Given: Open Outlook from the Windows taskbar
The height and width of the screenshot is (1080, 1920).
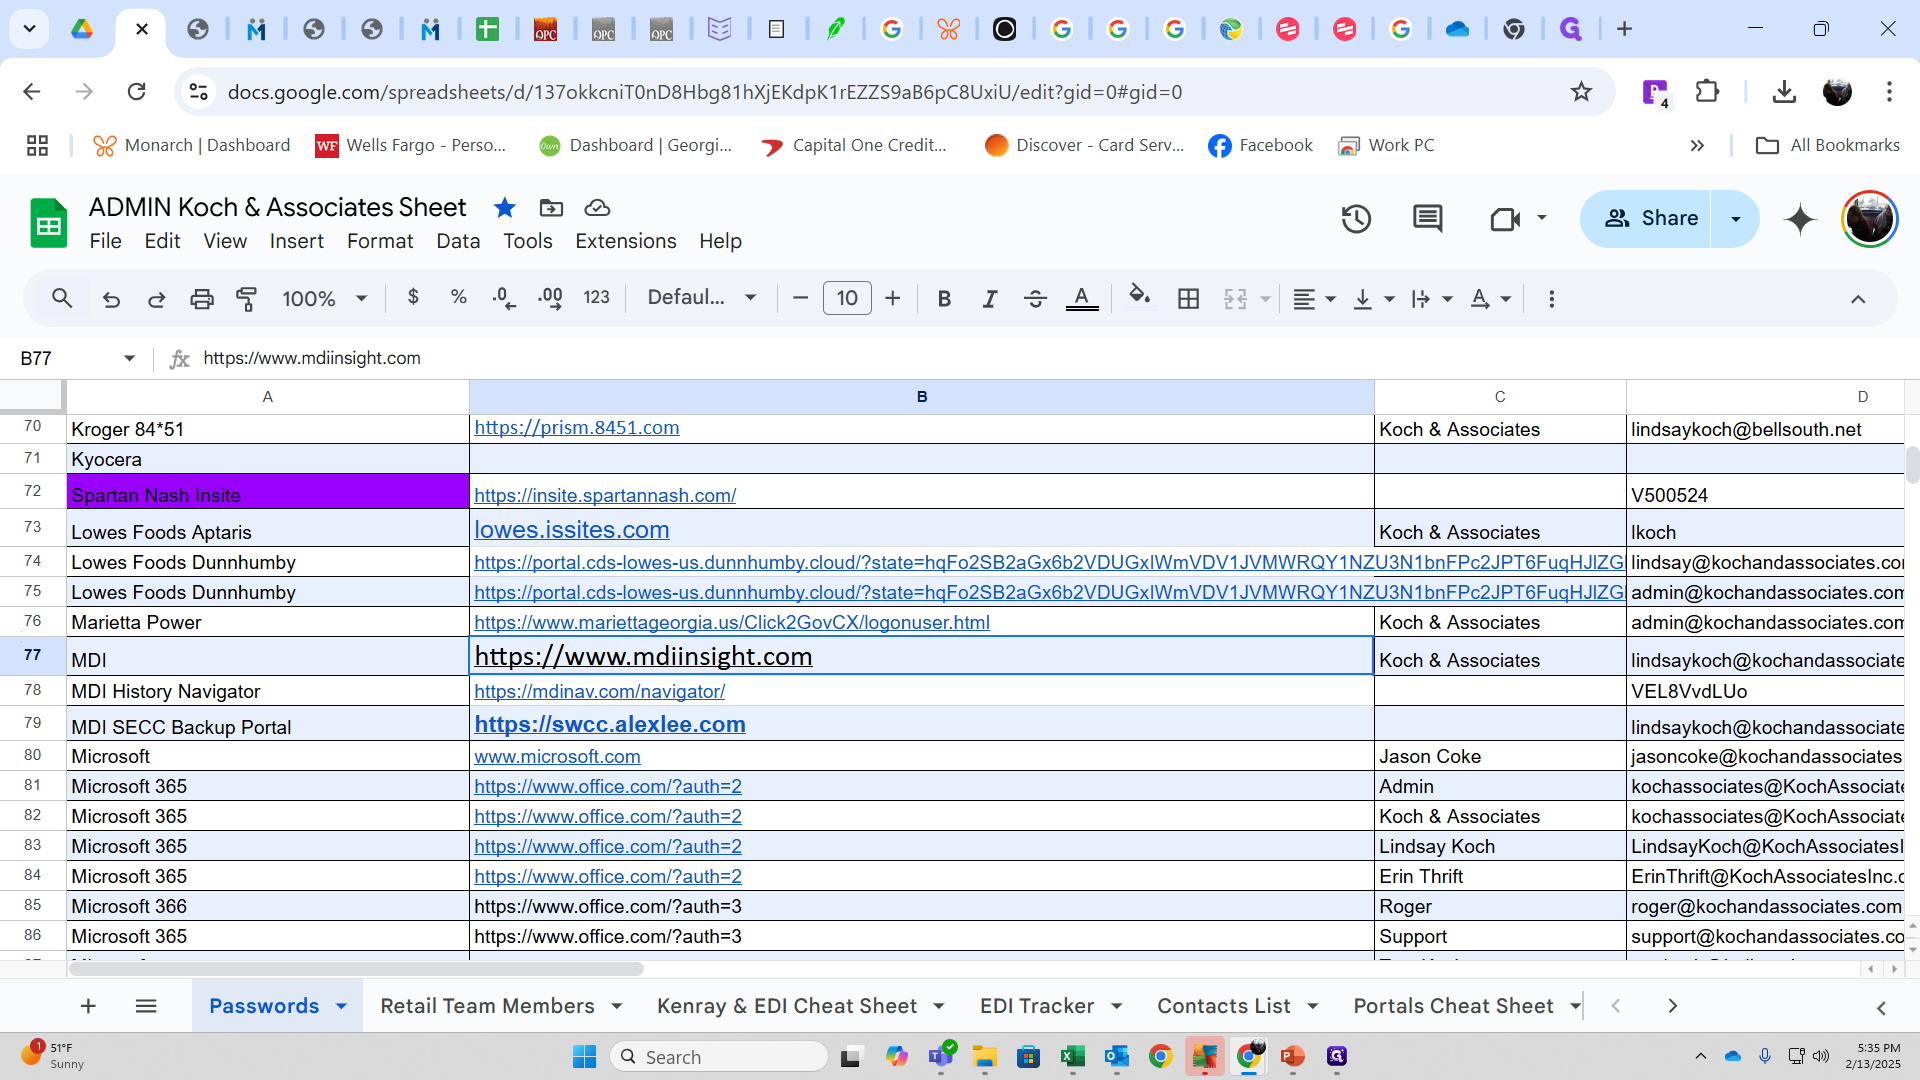Looking at the screenshot, I should (1116, 1056).
